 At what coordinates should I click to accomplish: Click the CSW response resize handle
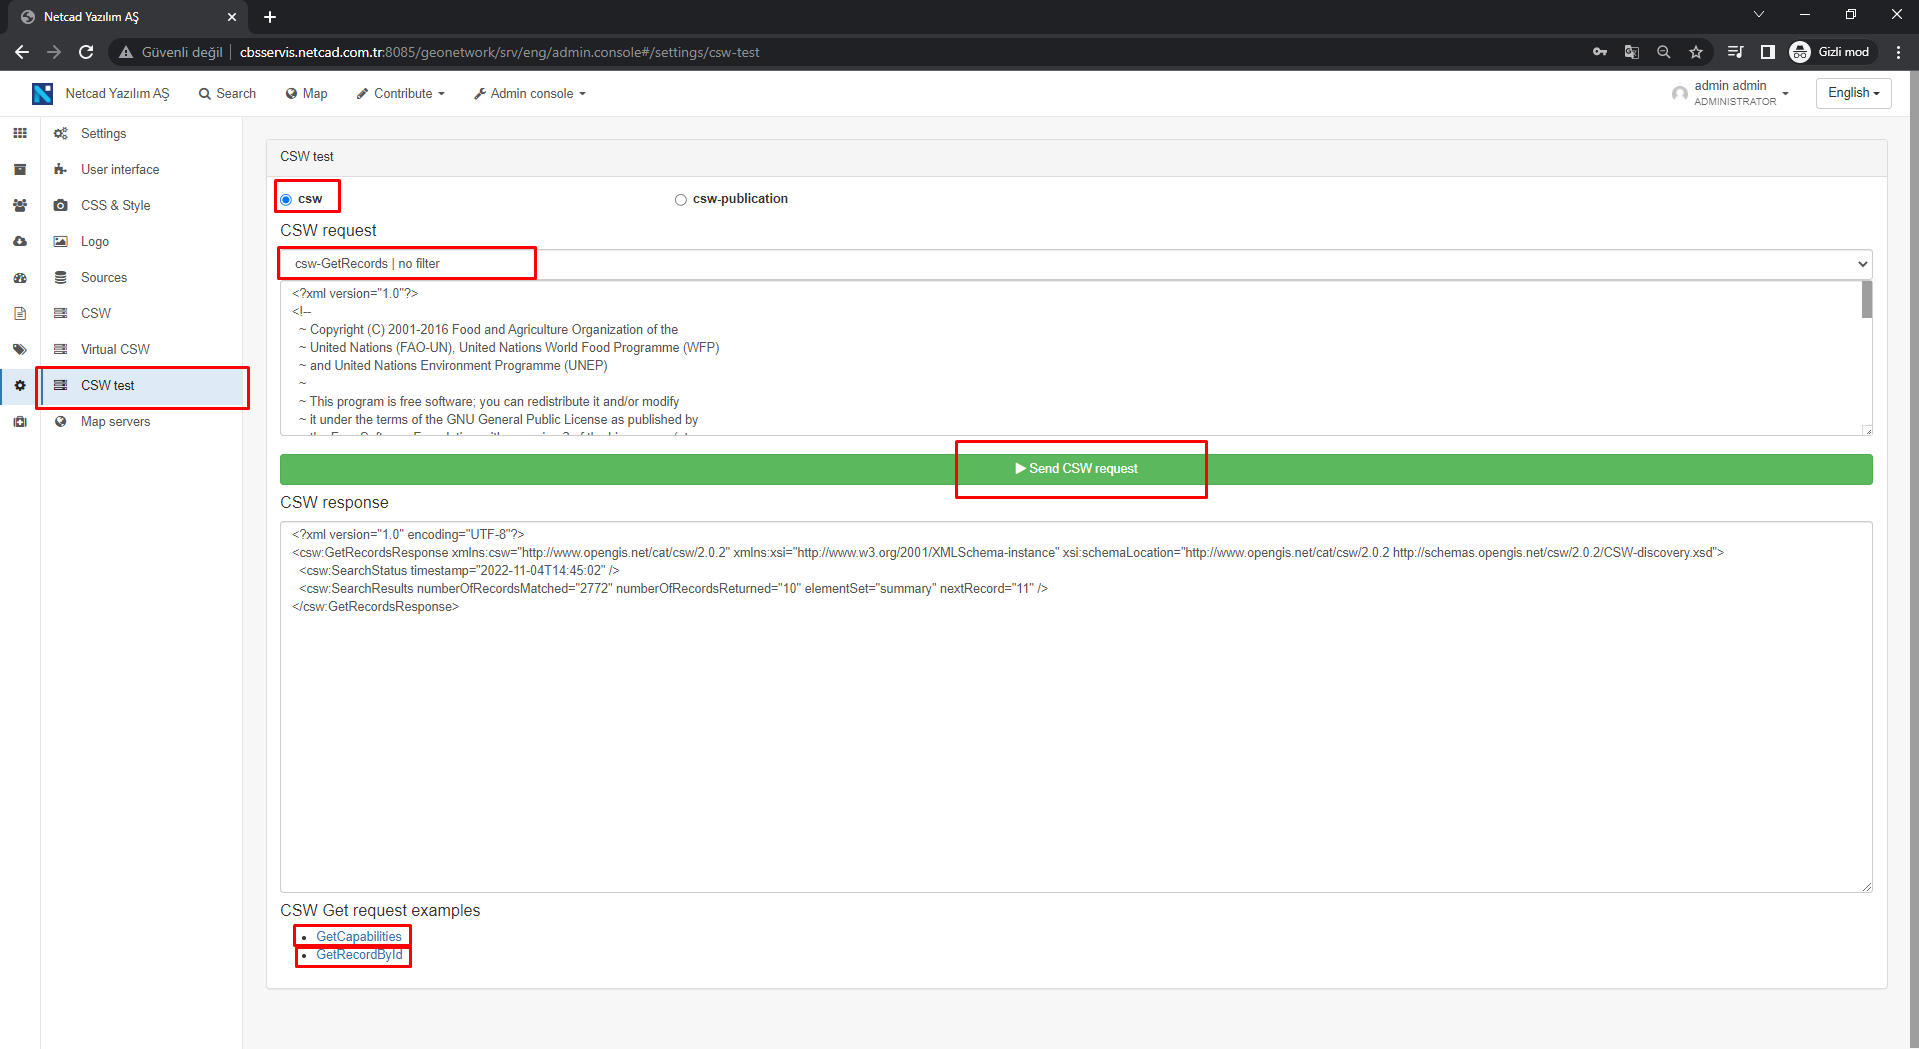coord(1867,887)
